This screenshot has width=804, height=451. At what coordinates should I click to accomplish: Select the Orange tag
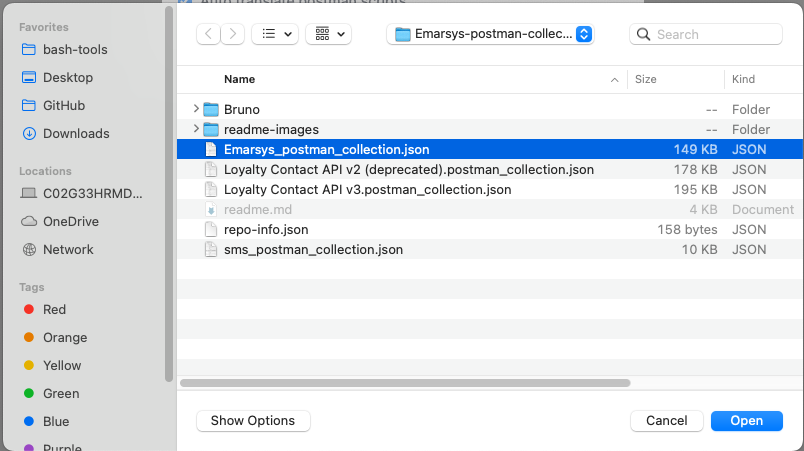click(65, 338)
